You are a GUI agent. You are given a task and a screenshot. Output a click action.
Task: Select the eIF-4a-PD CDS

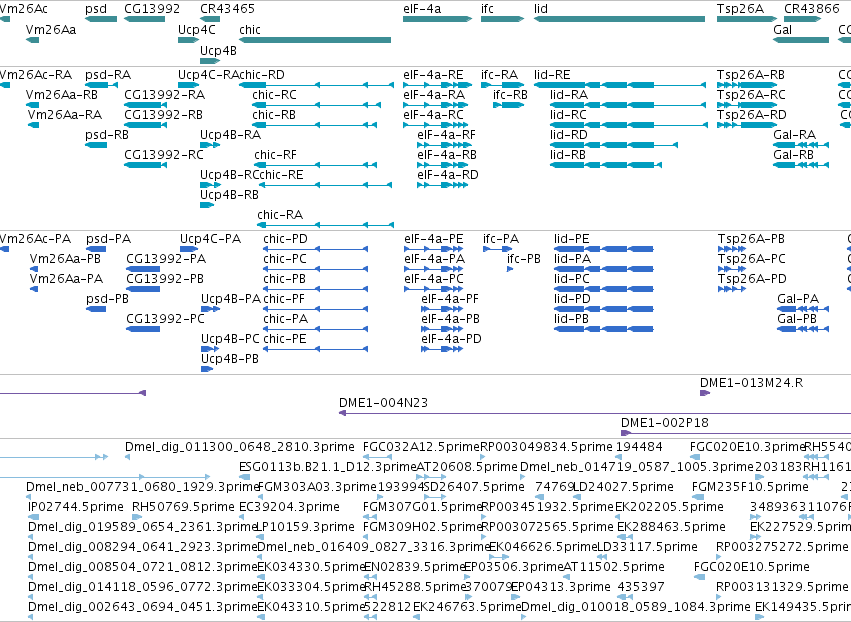click(442, 349)
